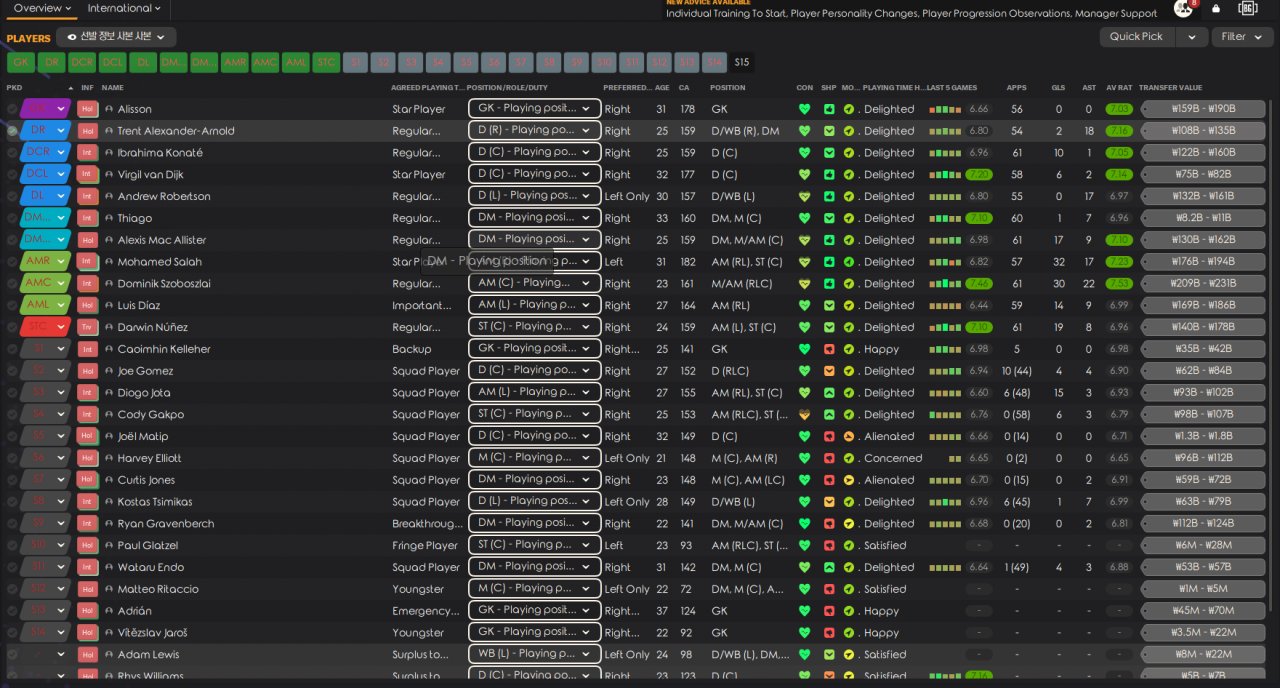Expand the Quick Pick arrow menu
Image resolution: width=1280 pixels, height=688 pixels.
(x=1191, y=37)
